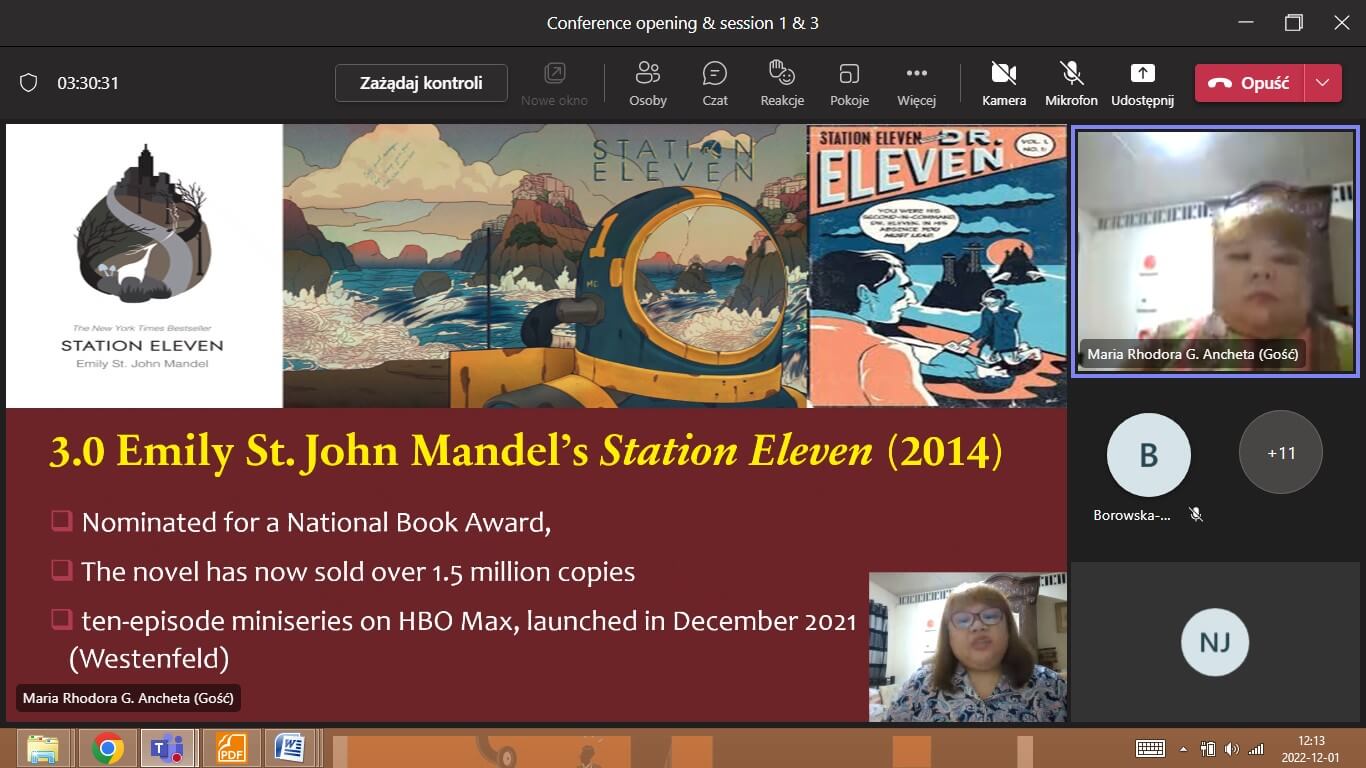This screenshot has height=768, width=1366.
Task: Leave the meeting with Opuść
Action: pyautogui.click(x=1249, y=83)
